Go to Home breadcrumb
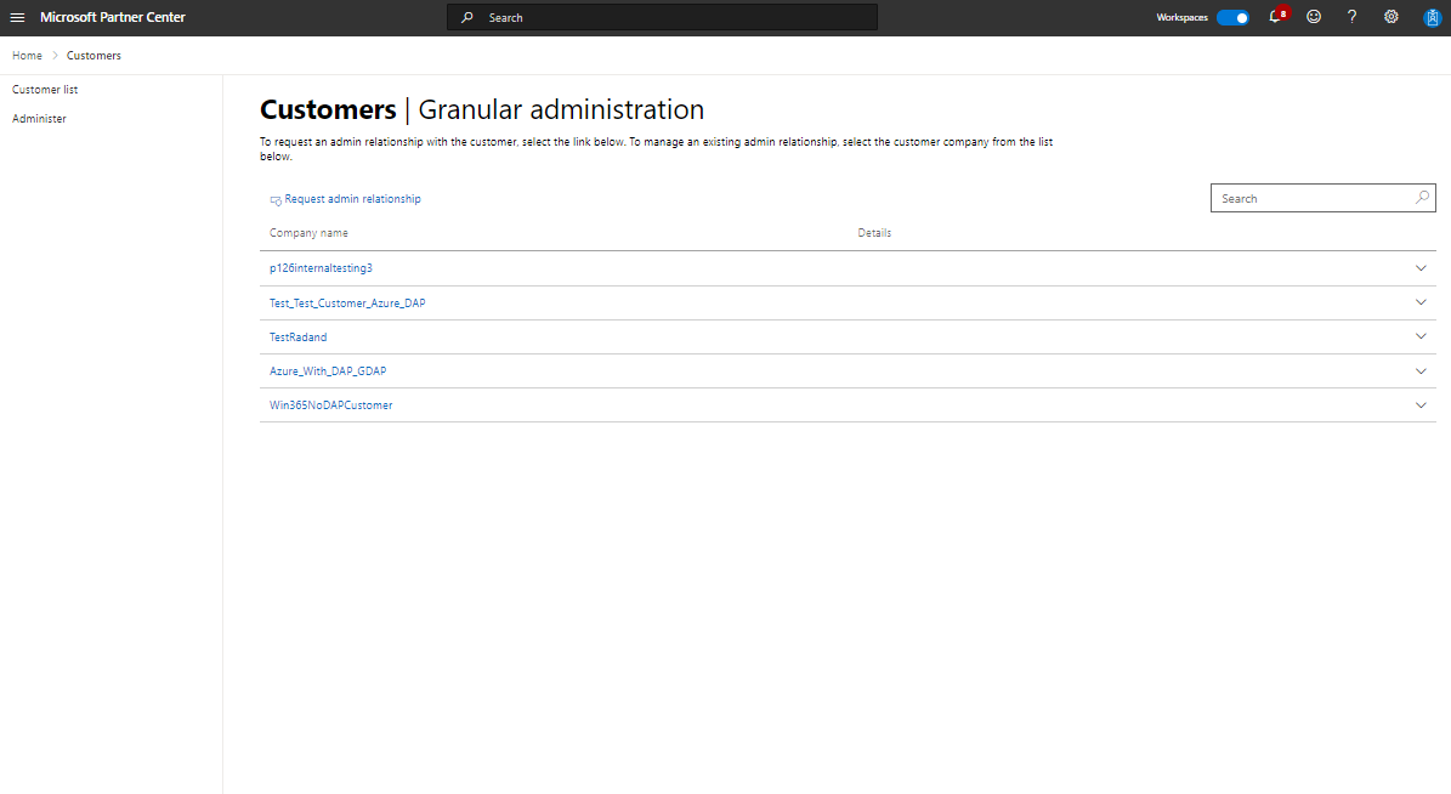1451x794 pixels. 27,56
